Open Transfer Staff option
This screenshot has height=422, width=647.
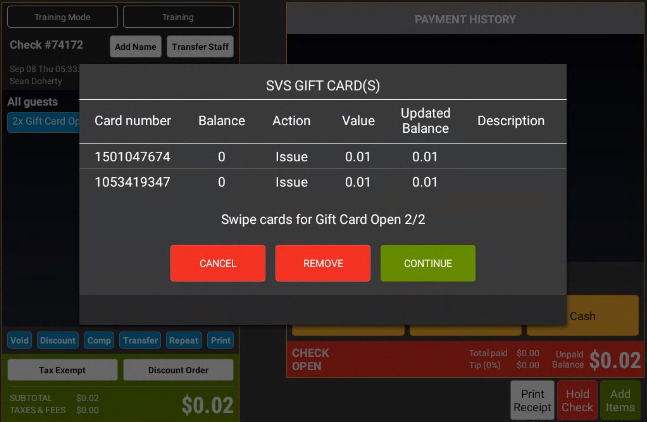tap(200, 47)
